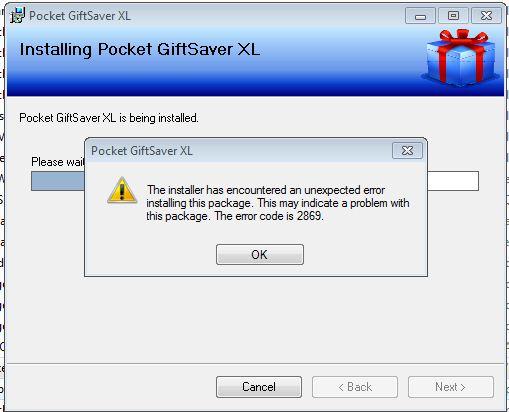
Task: Close the main installer window
Action: tap(486, 16)
